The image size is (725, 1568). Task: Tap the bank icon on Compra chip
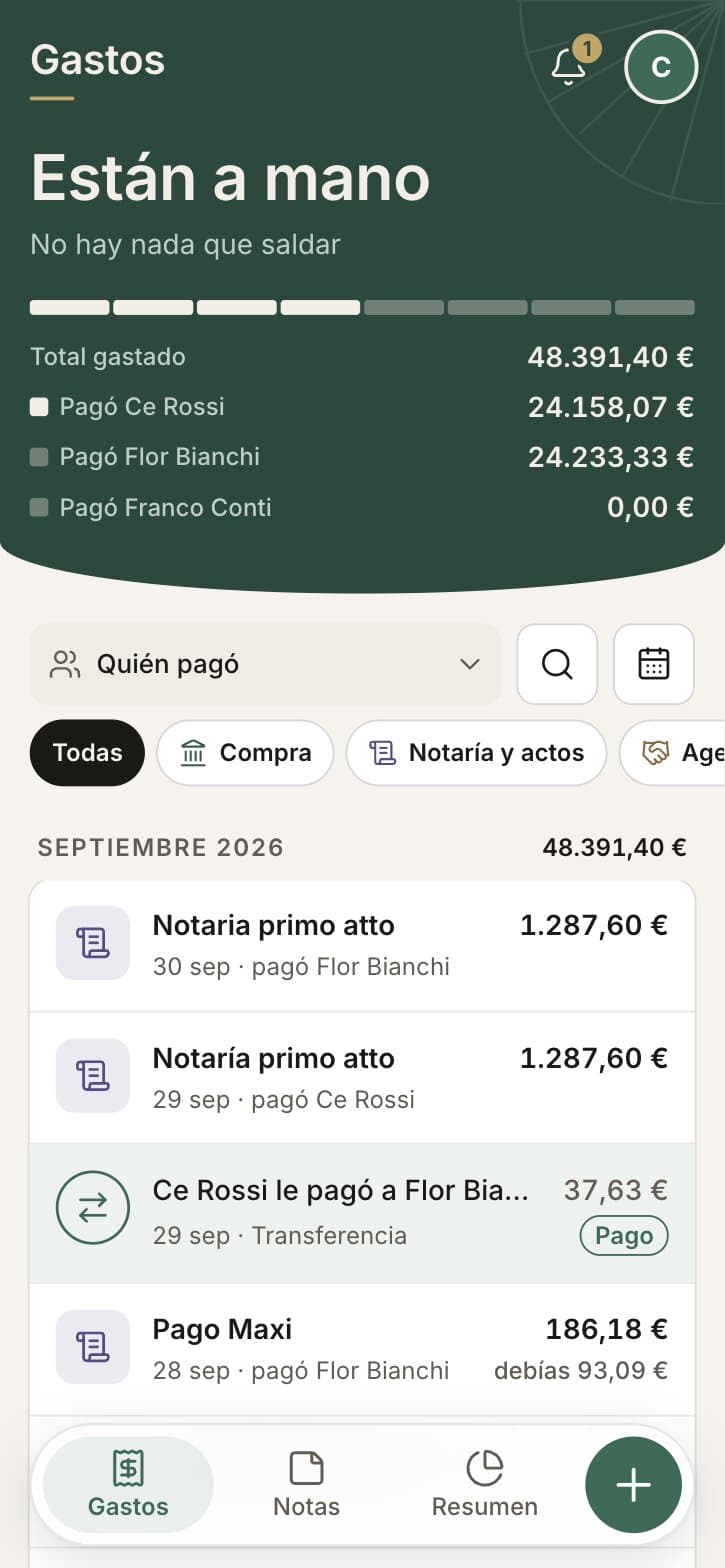pyautogui.click(x=193, y=753)
